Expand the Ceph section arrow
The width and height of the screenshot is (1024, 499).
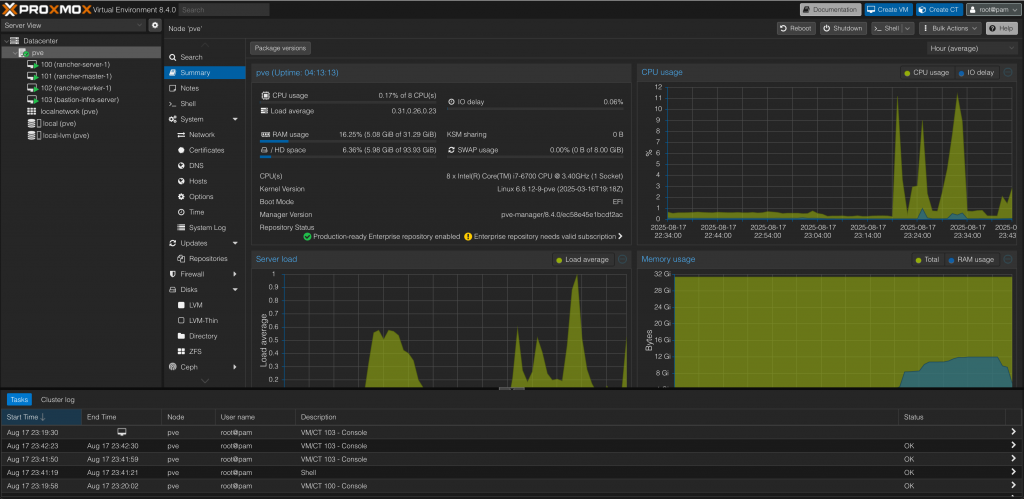(235, 367)
